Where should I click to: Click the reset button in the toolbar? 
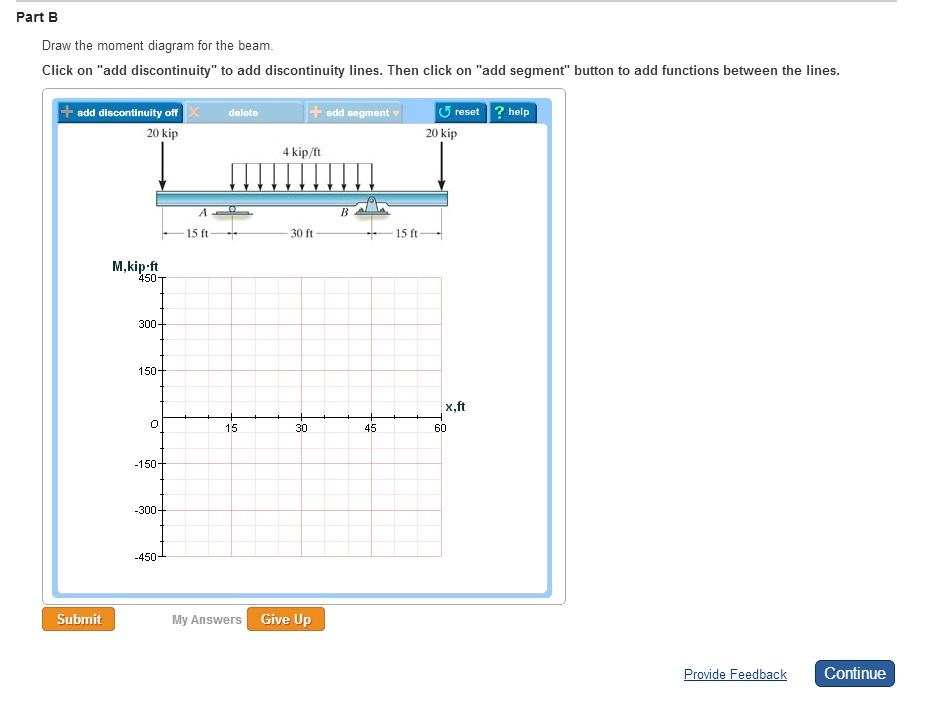459,111
